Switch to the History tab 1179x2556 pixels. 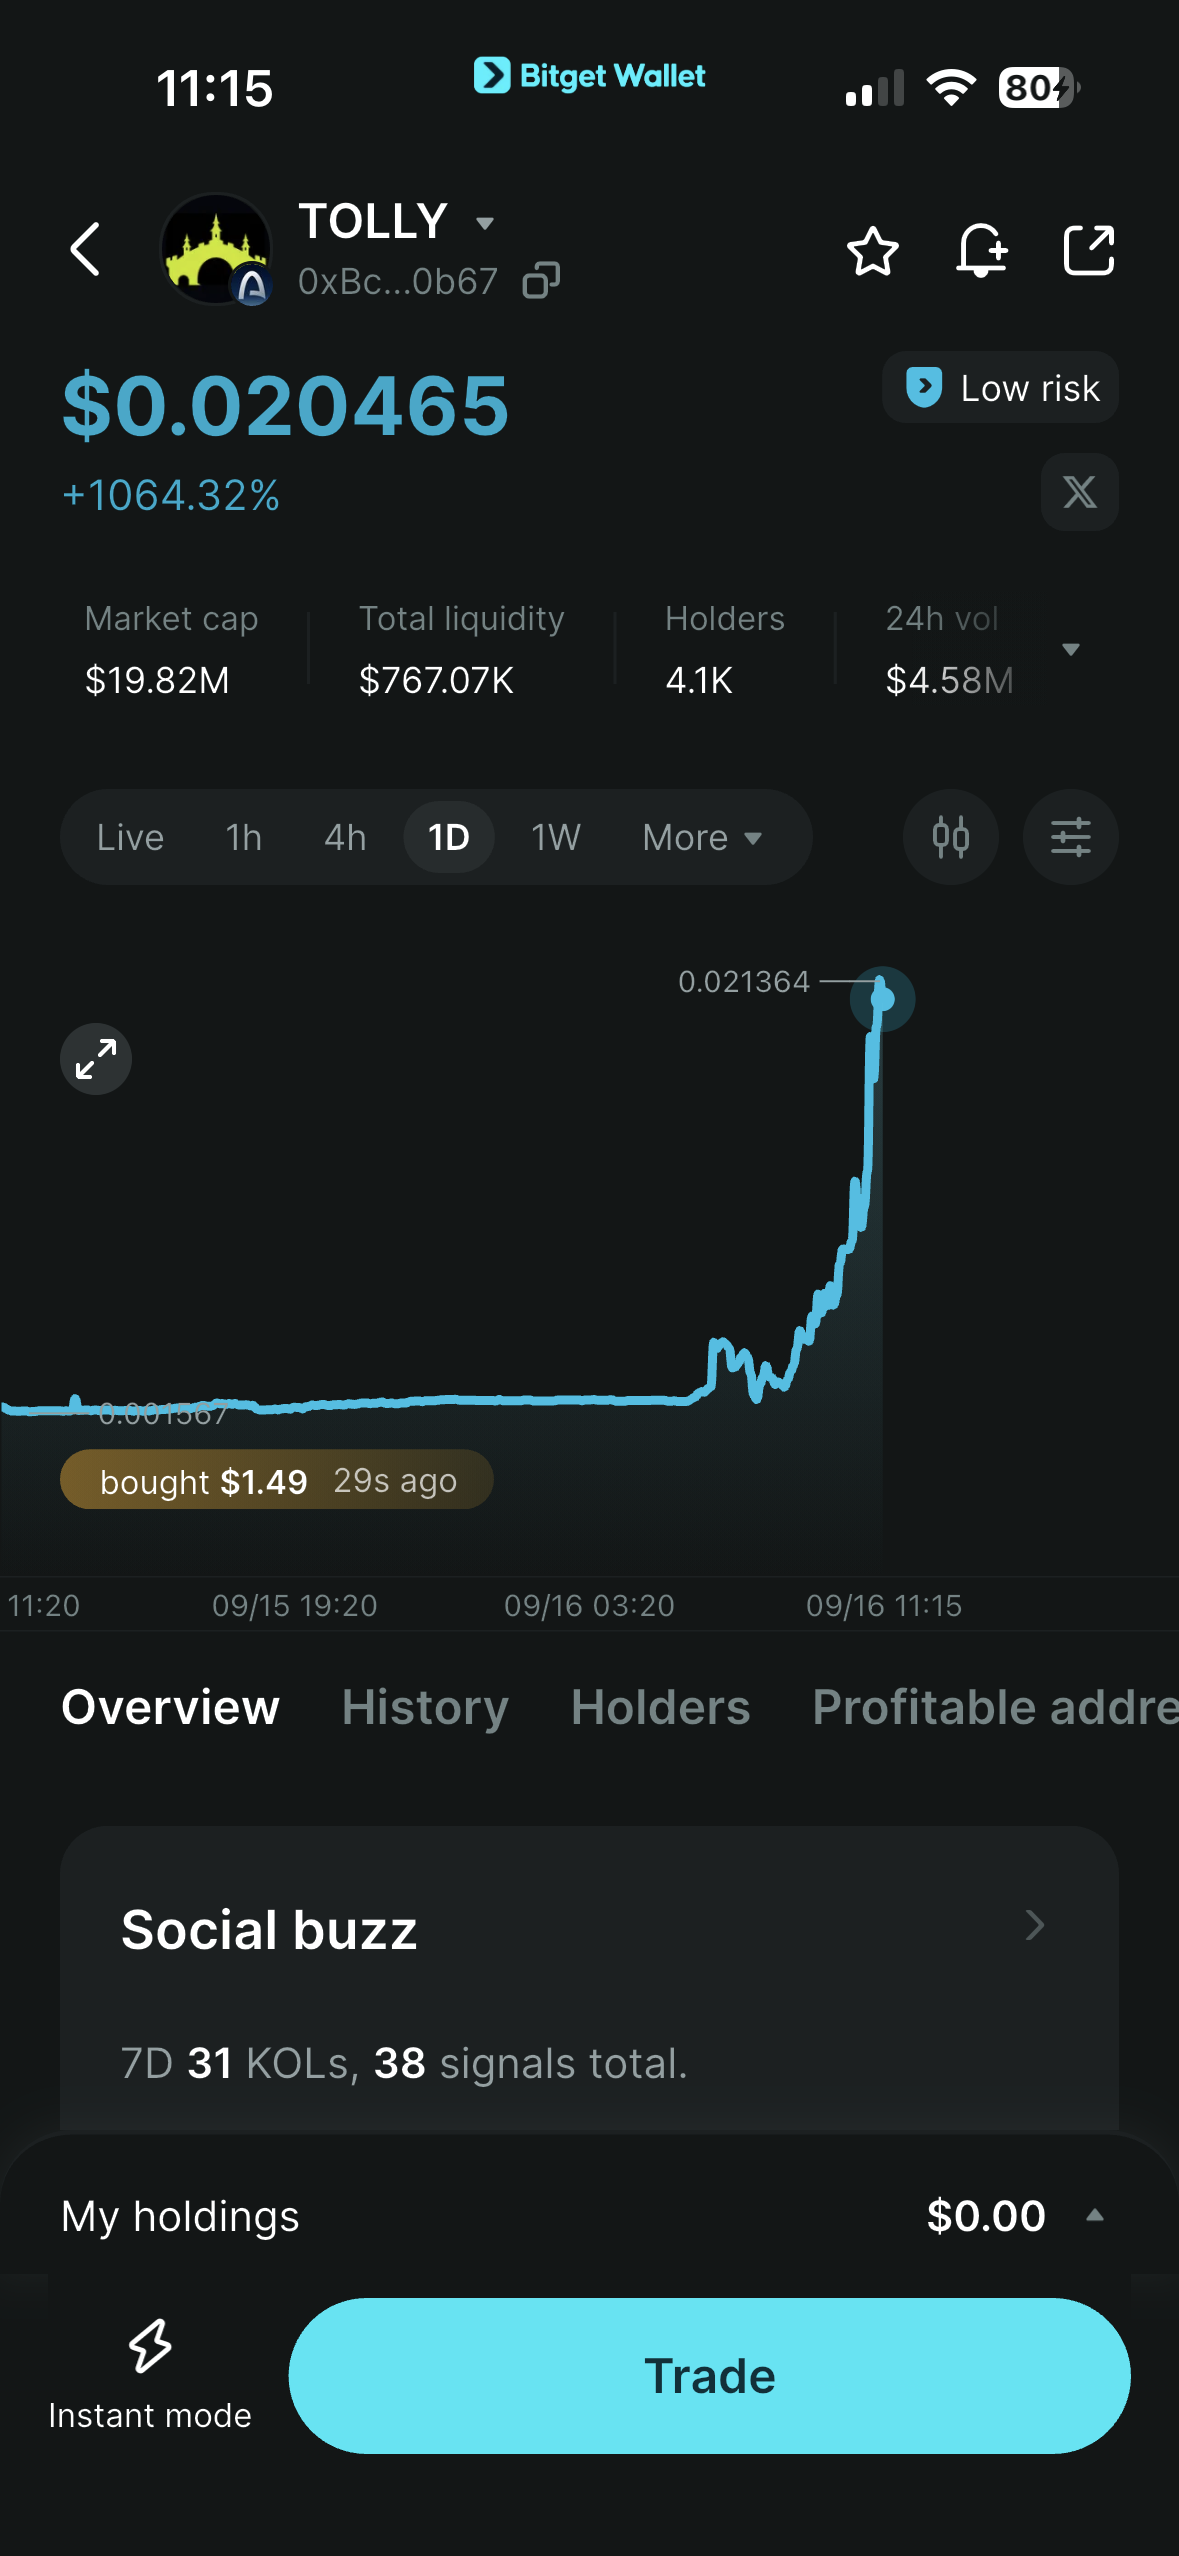425,1707
